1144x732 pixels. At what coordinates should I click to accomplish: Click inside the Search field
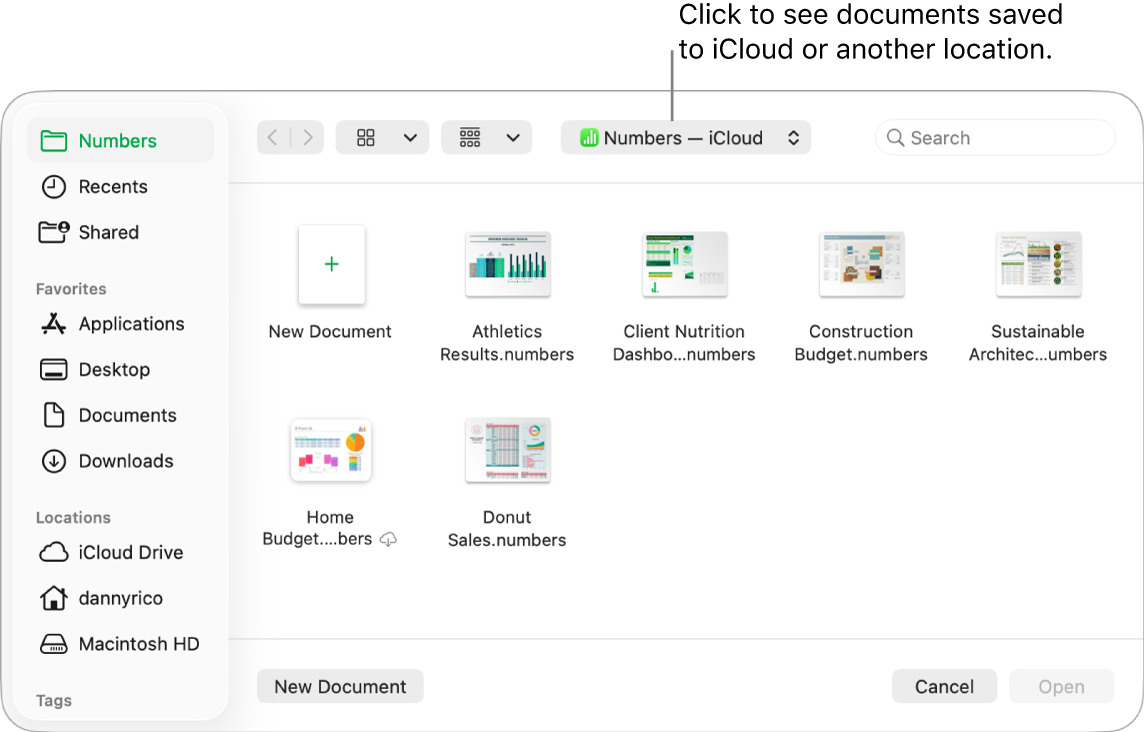click(x=994, y=137)
